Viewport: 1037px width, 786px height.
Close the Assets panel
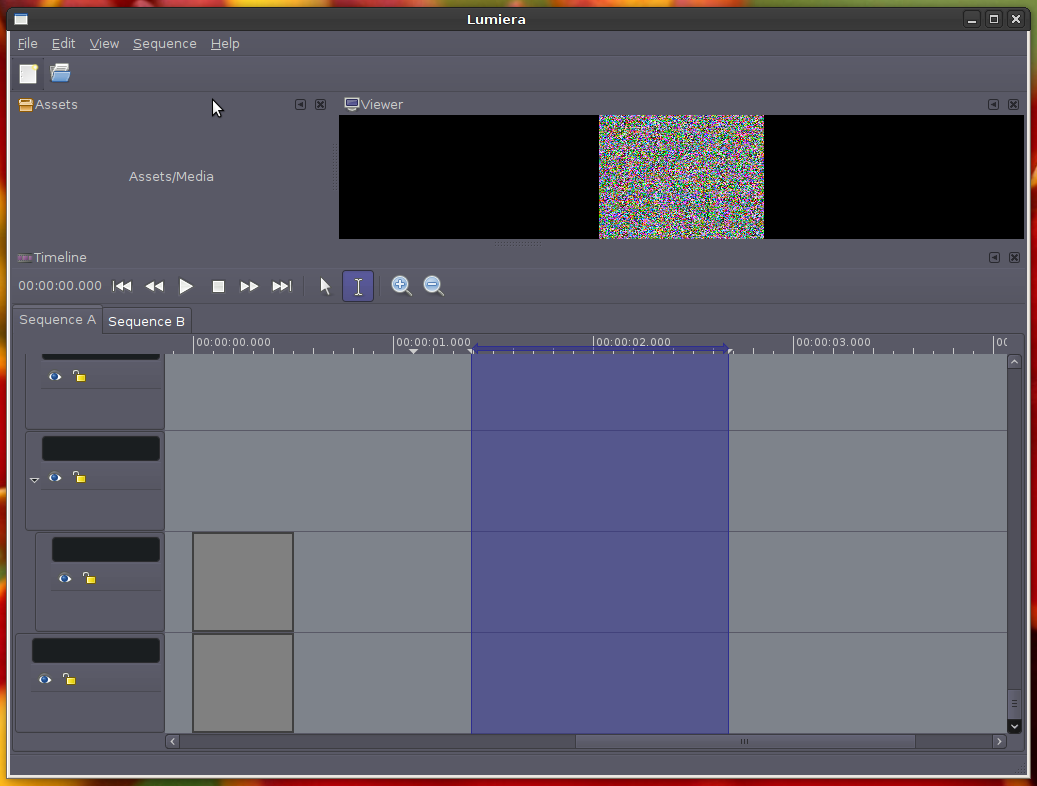[320, 105]
